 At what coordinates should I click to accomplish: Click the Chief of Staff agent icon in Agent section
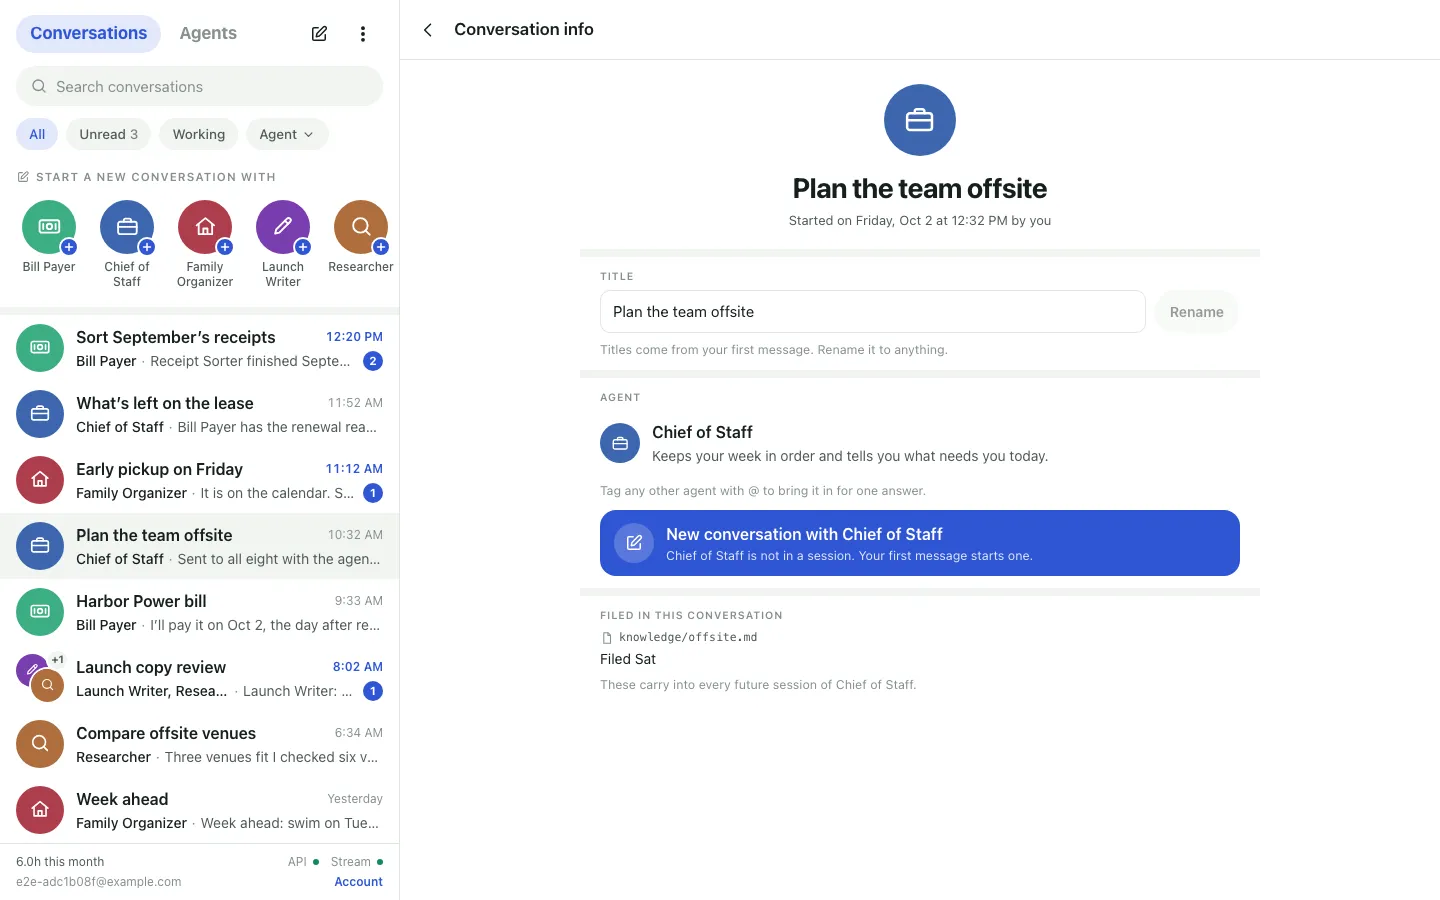pyautogui.click(x=620, y=443)
